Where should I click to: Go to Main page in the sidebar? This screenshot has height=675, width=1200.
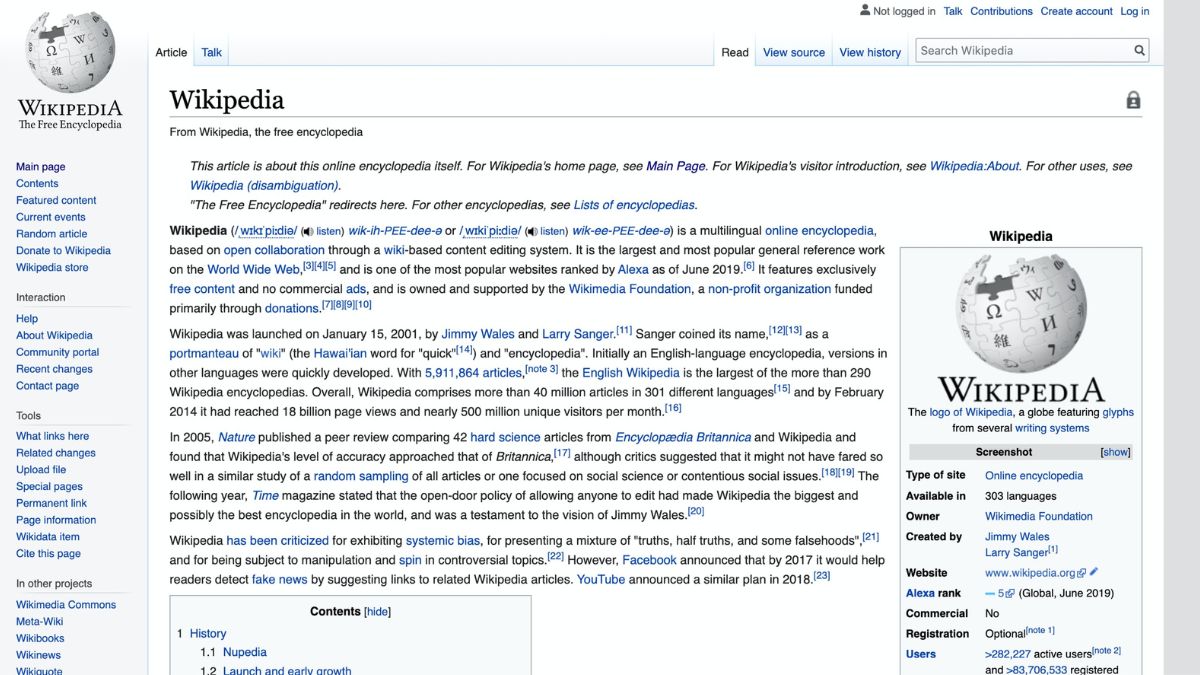click(x=40, y=167)
